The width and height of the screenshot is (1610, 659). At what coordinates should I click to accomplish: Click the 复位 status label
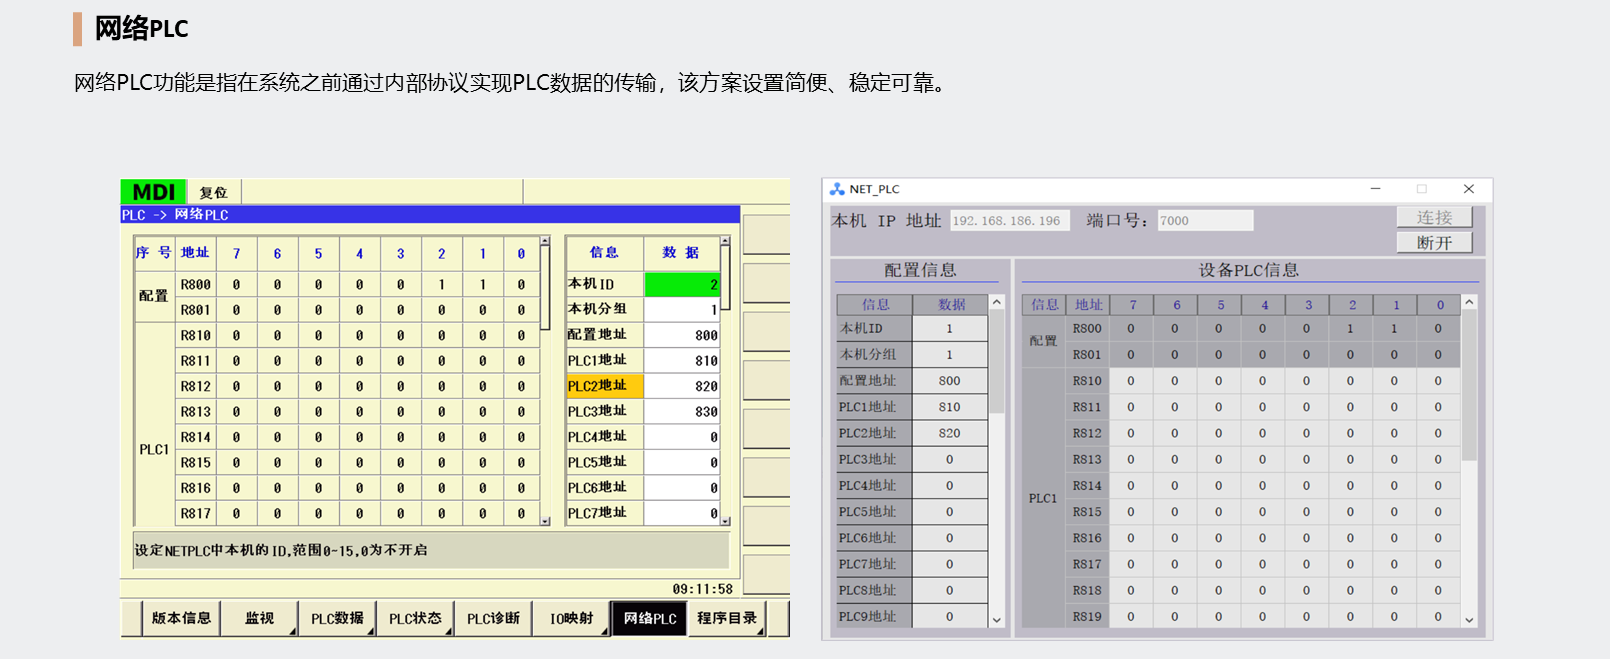213,192
